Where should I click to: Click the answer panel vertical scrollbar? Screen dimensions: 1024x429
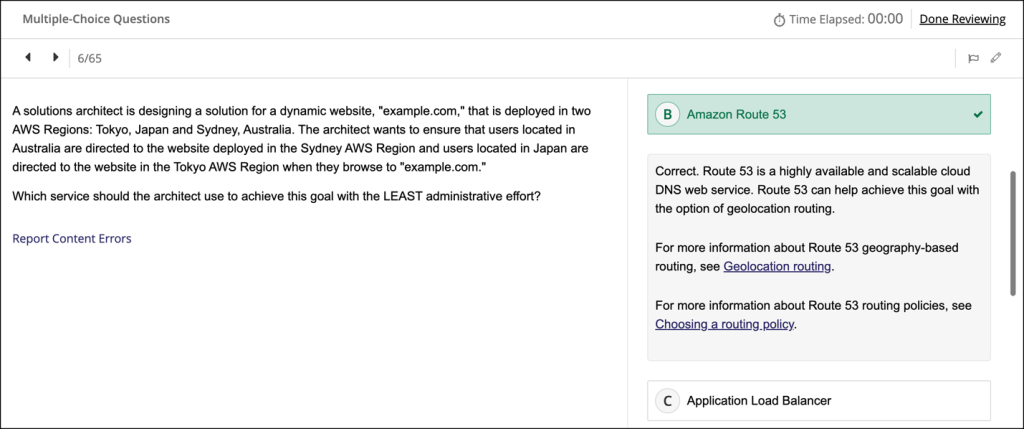pyautogui.click(x=1012, y=233)
